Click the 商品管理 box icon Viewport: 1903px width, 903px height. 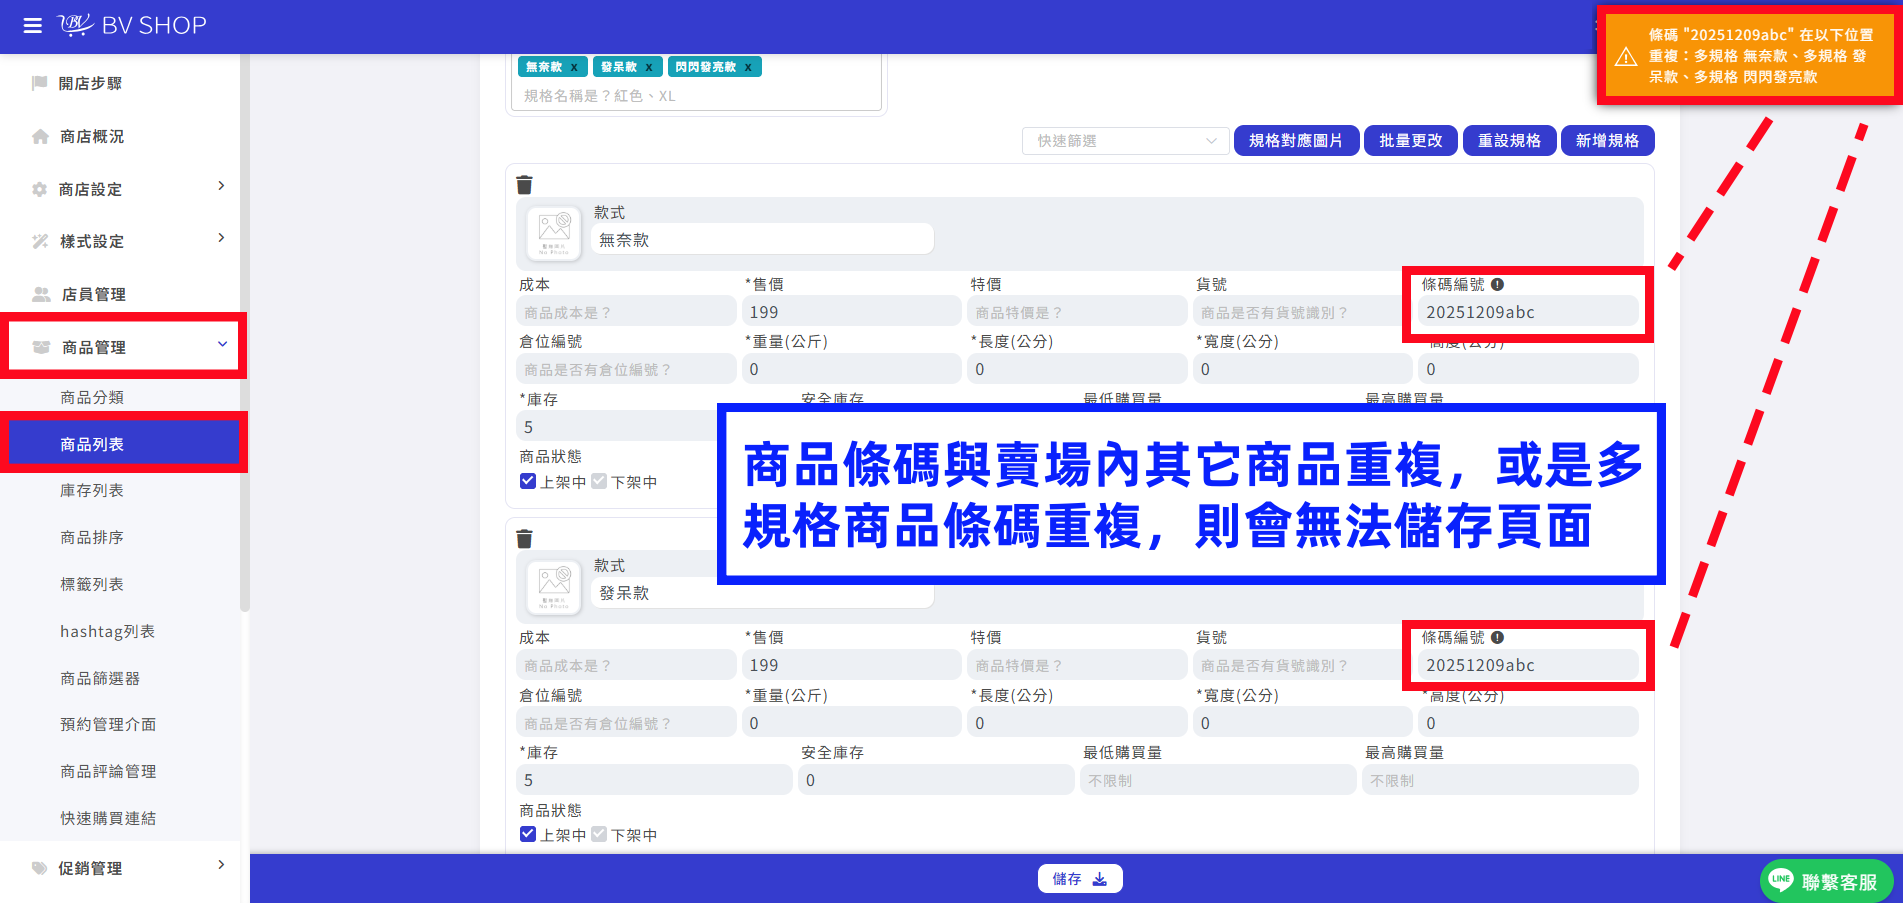tap(41, 347)
